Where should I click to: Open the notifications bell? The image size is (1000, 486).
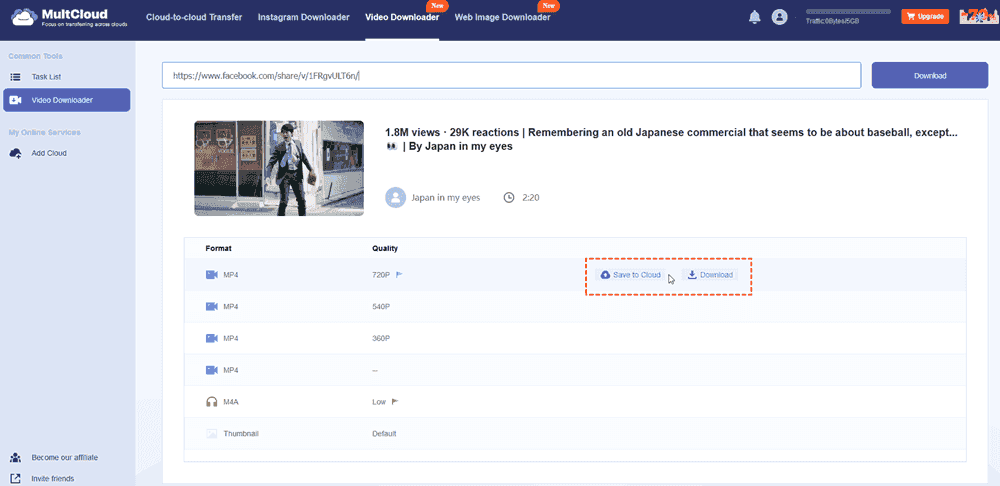(754, 17)
